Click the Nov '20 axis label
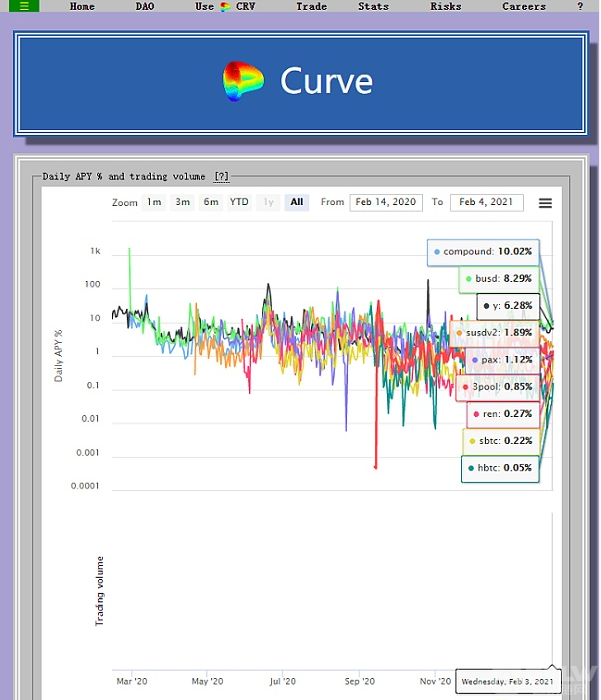The height and width of the screenshot is (700, 601). tap(435, 681)
